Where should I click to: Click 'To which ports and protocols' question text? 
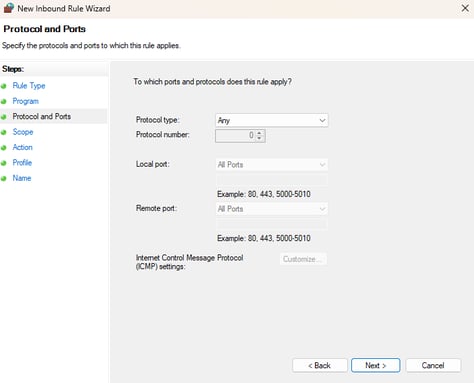click(x=212, y=82)
